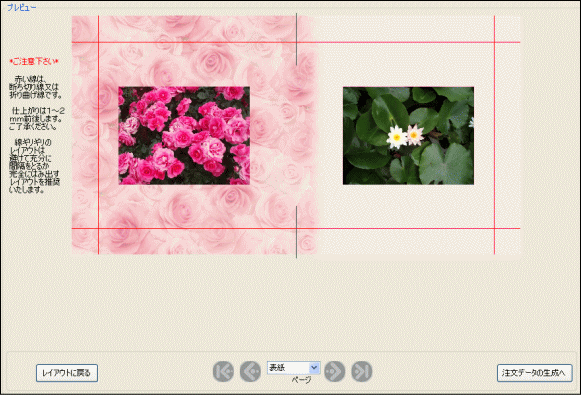The image size is (581, 395).
Task: Go to the previous page
Action: click(x=250, y=371)
